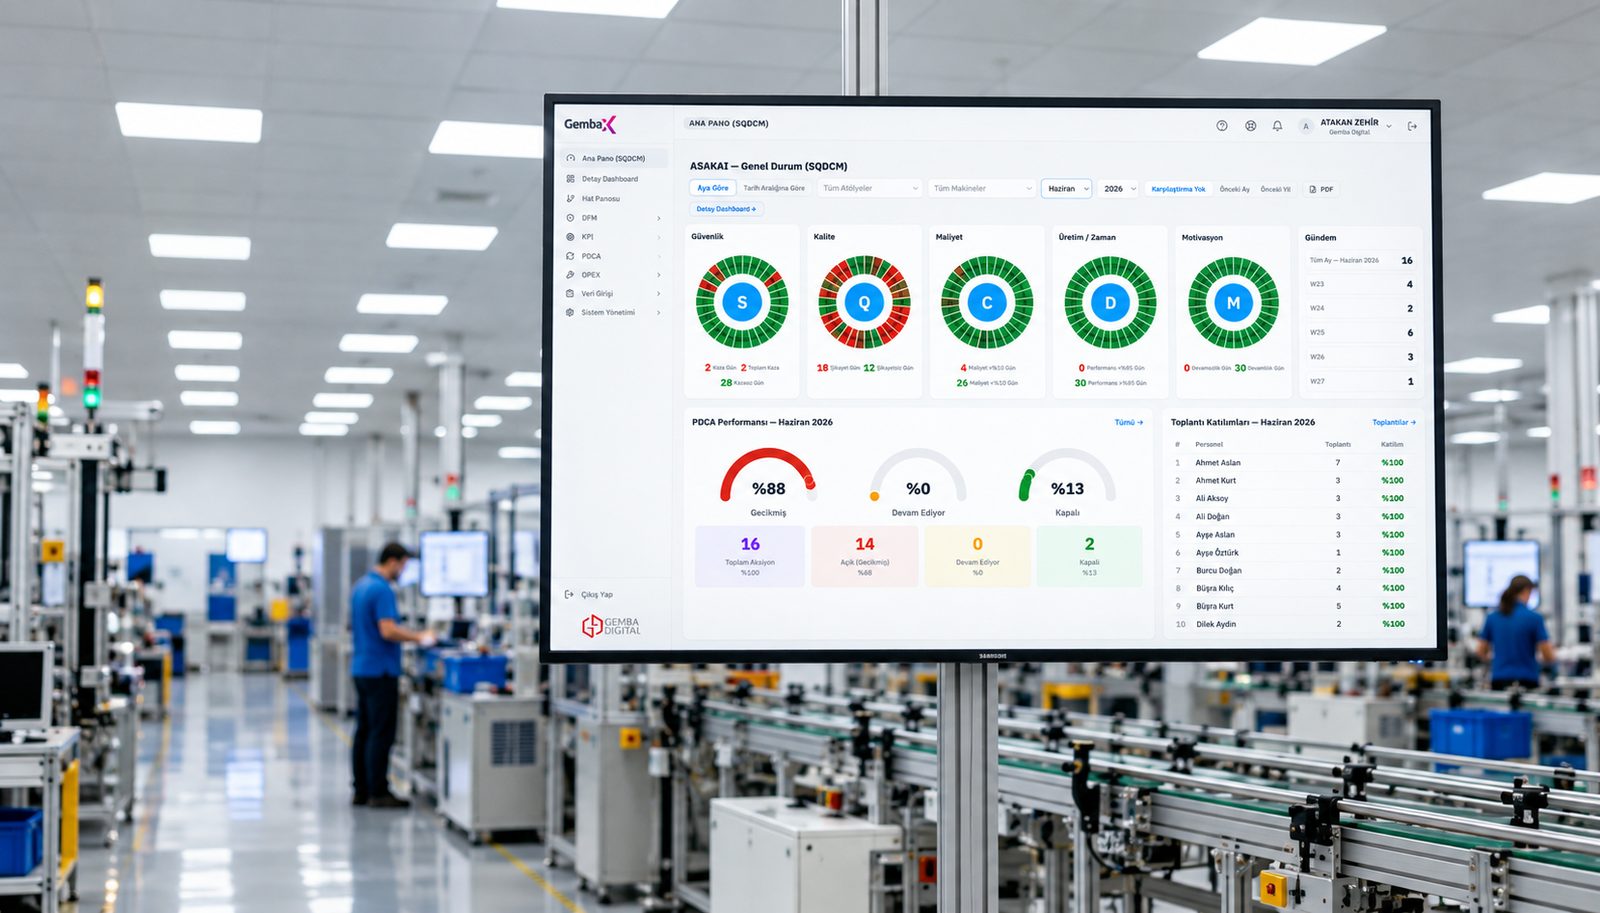The image size is (1600, 913).
Task: Open the Tümü link in PDCA Performansı
Action: tap(1129, 422)
